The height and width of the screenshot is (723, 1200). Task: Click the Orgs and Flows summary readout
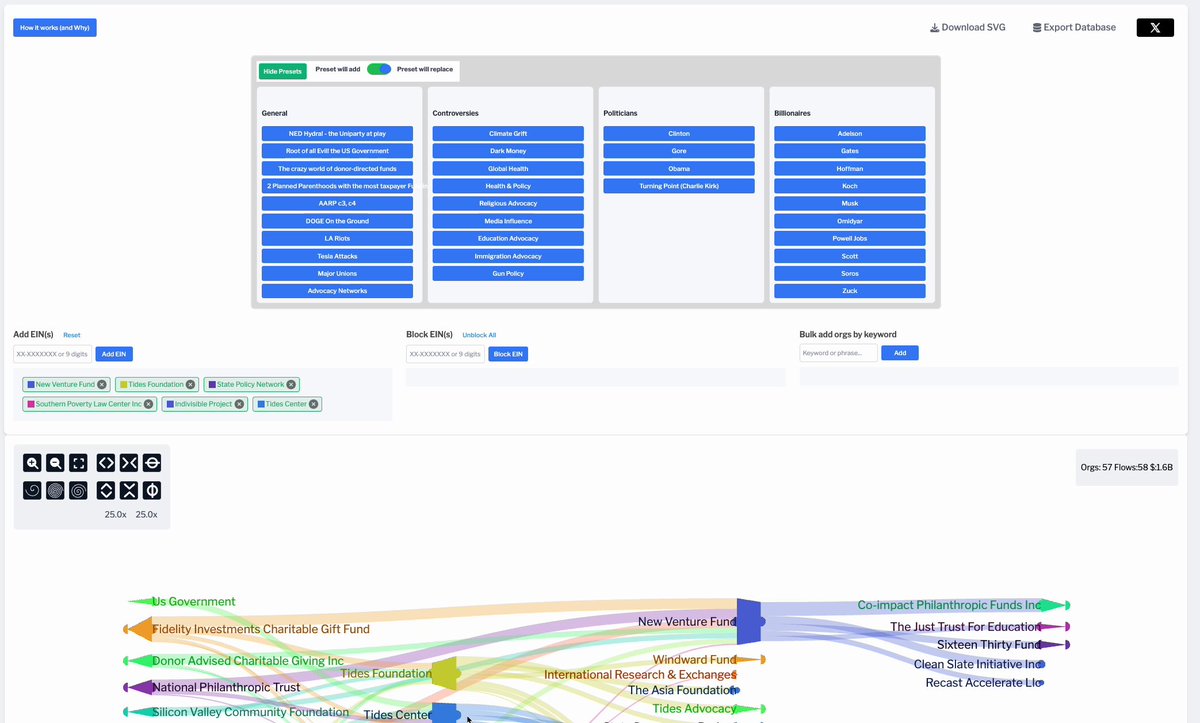[x=1128, y=467]
